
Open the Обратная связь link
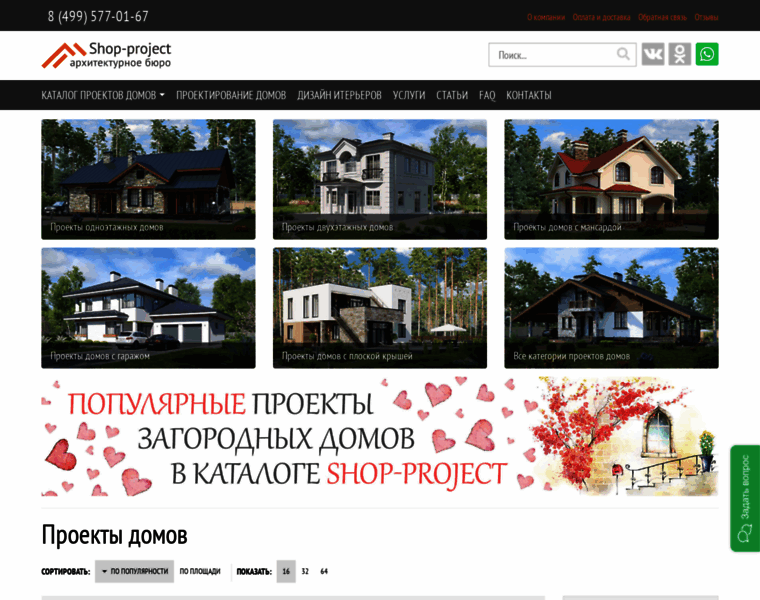(x=662, y=17)
